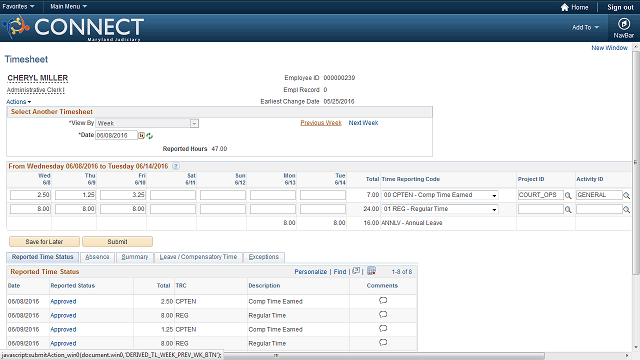Expand the Regular Time reporting code dropdown
Image resolution: width=640 pixels, height=360 pixels.
(x=494, y=209)
